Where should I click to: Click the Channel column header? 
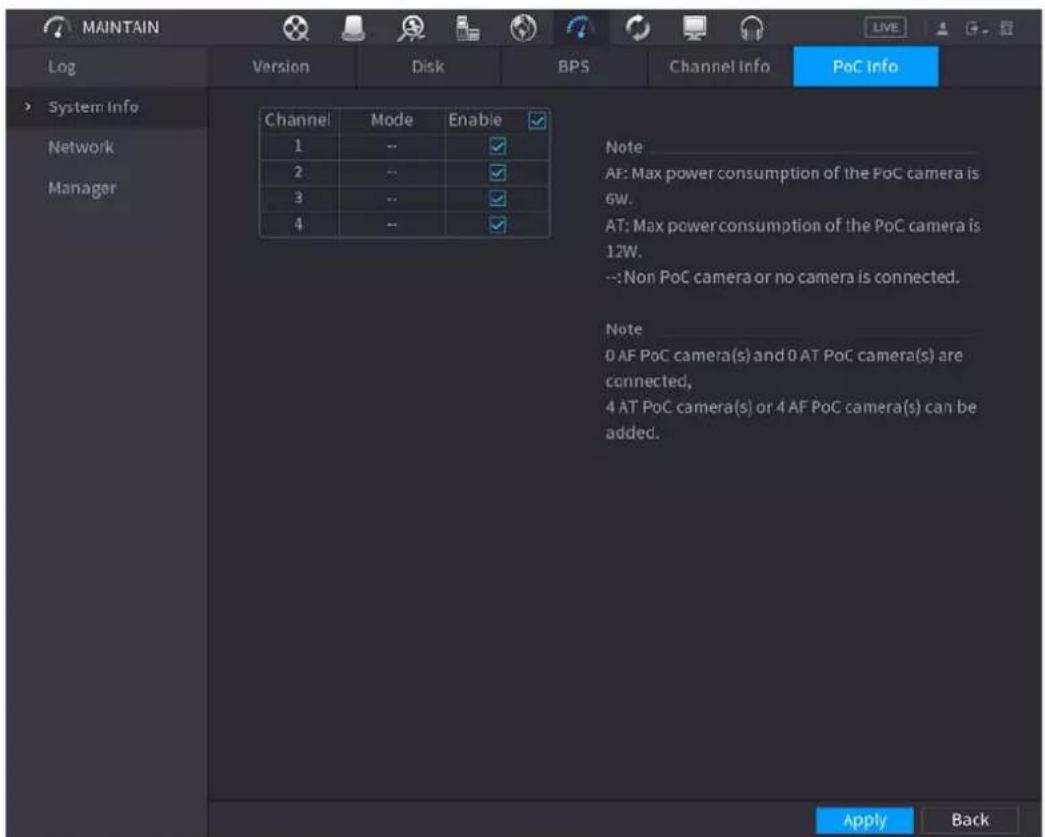point(298,121)
